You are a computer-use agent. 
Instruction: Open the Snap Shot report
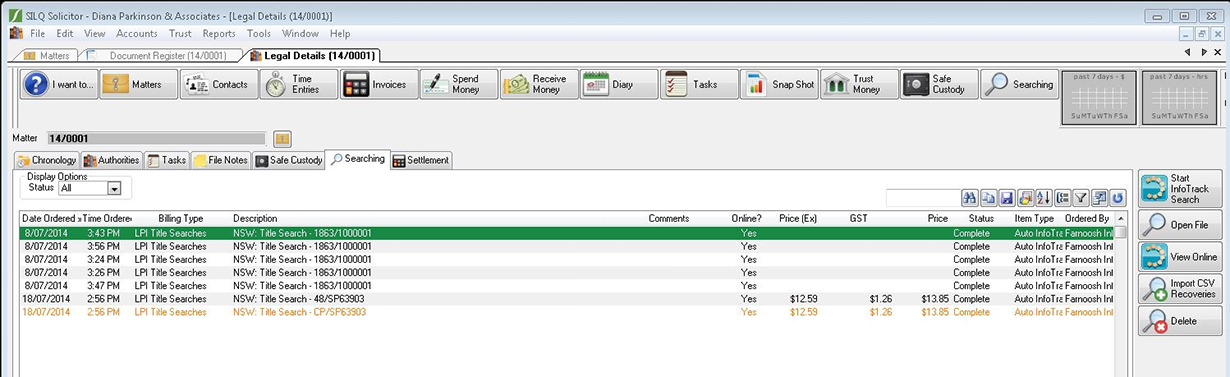779,85
